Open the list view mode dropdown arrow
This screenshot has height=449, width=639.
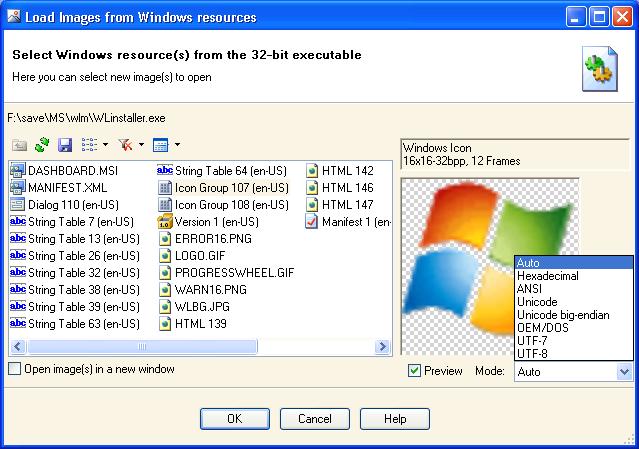point(106,145)
